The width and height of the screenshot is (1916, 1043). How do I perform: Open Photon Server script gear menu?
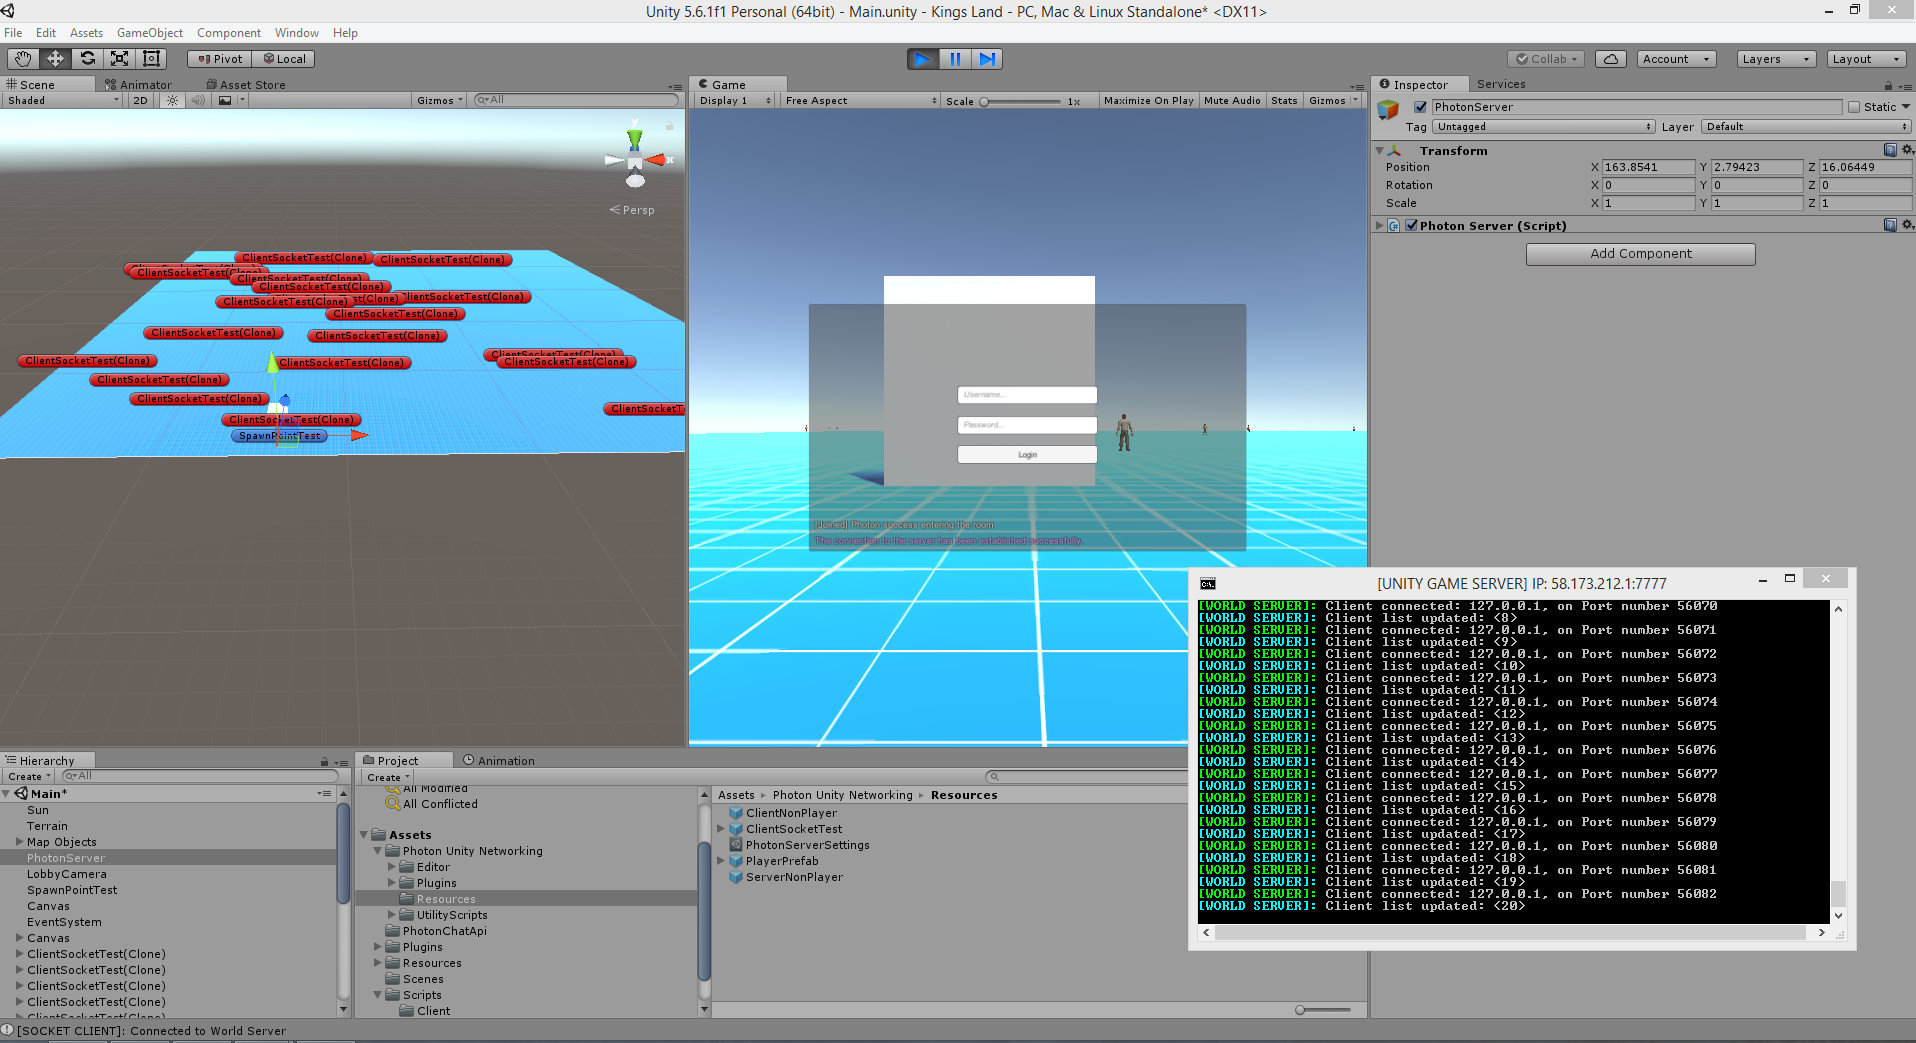coord(1907,225)
